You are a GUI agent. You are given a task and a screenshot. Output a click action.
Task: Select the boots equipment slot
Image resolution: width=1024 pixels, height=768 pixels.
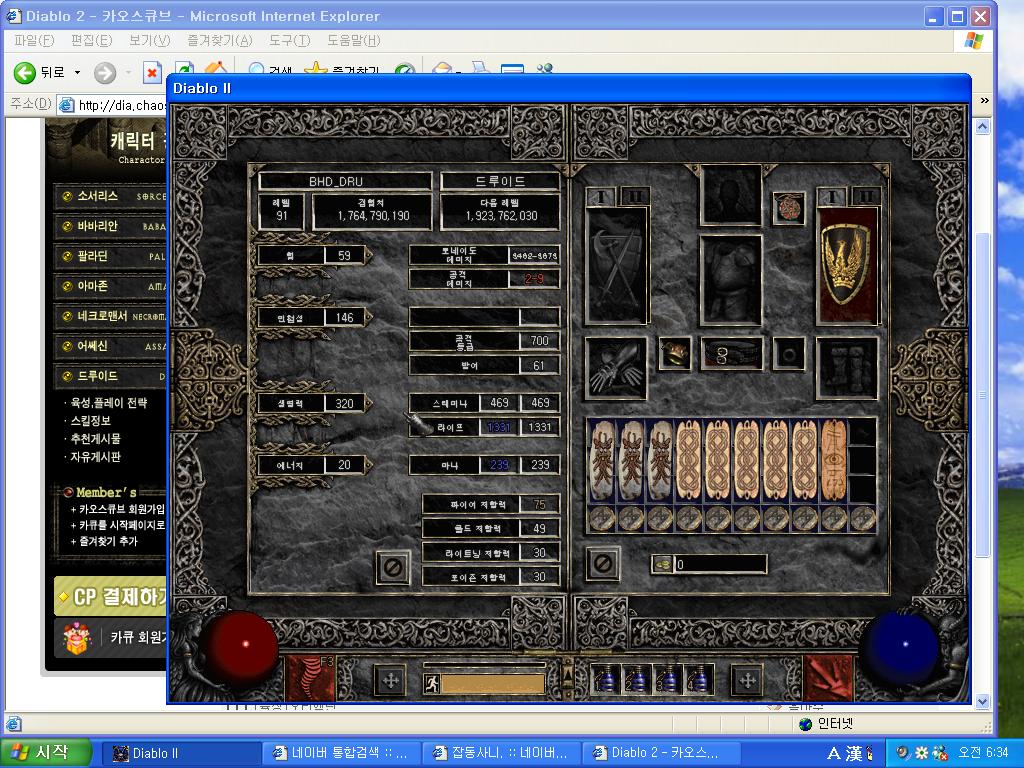click(x=846, y=368)
